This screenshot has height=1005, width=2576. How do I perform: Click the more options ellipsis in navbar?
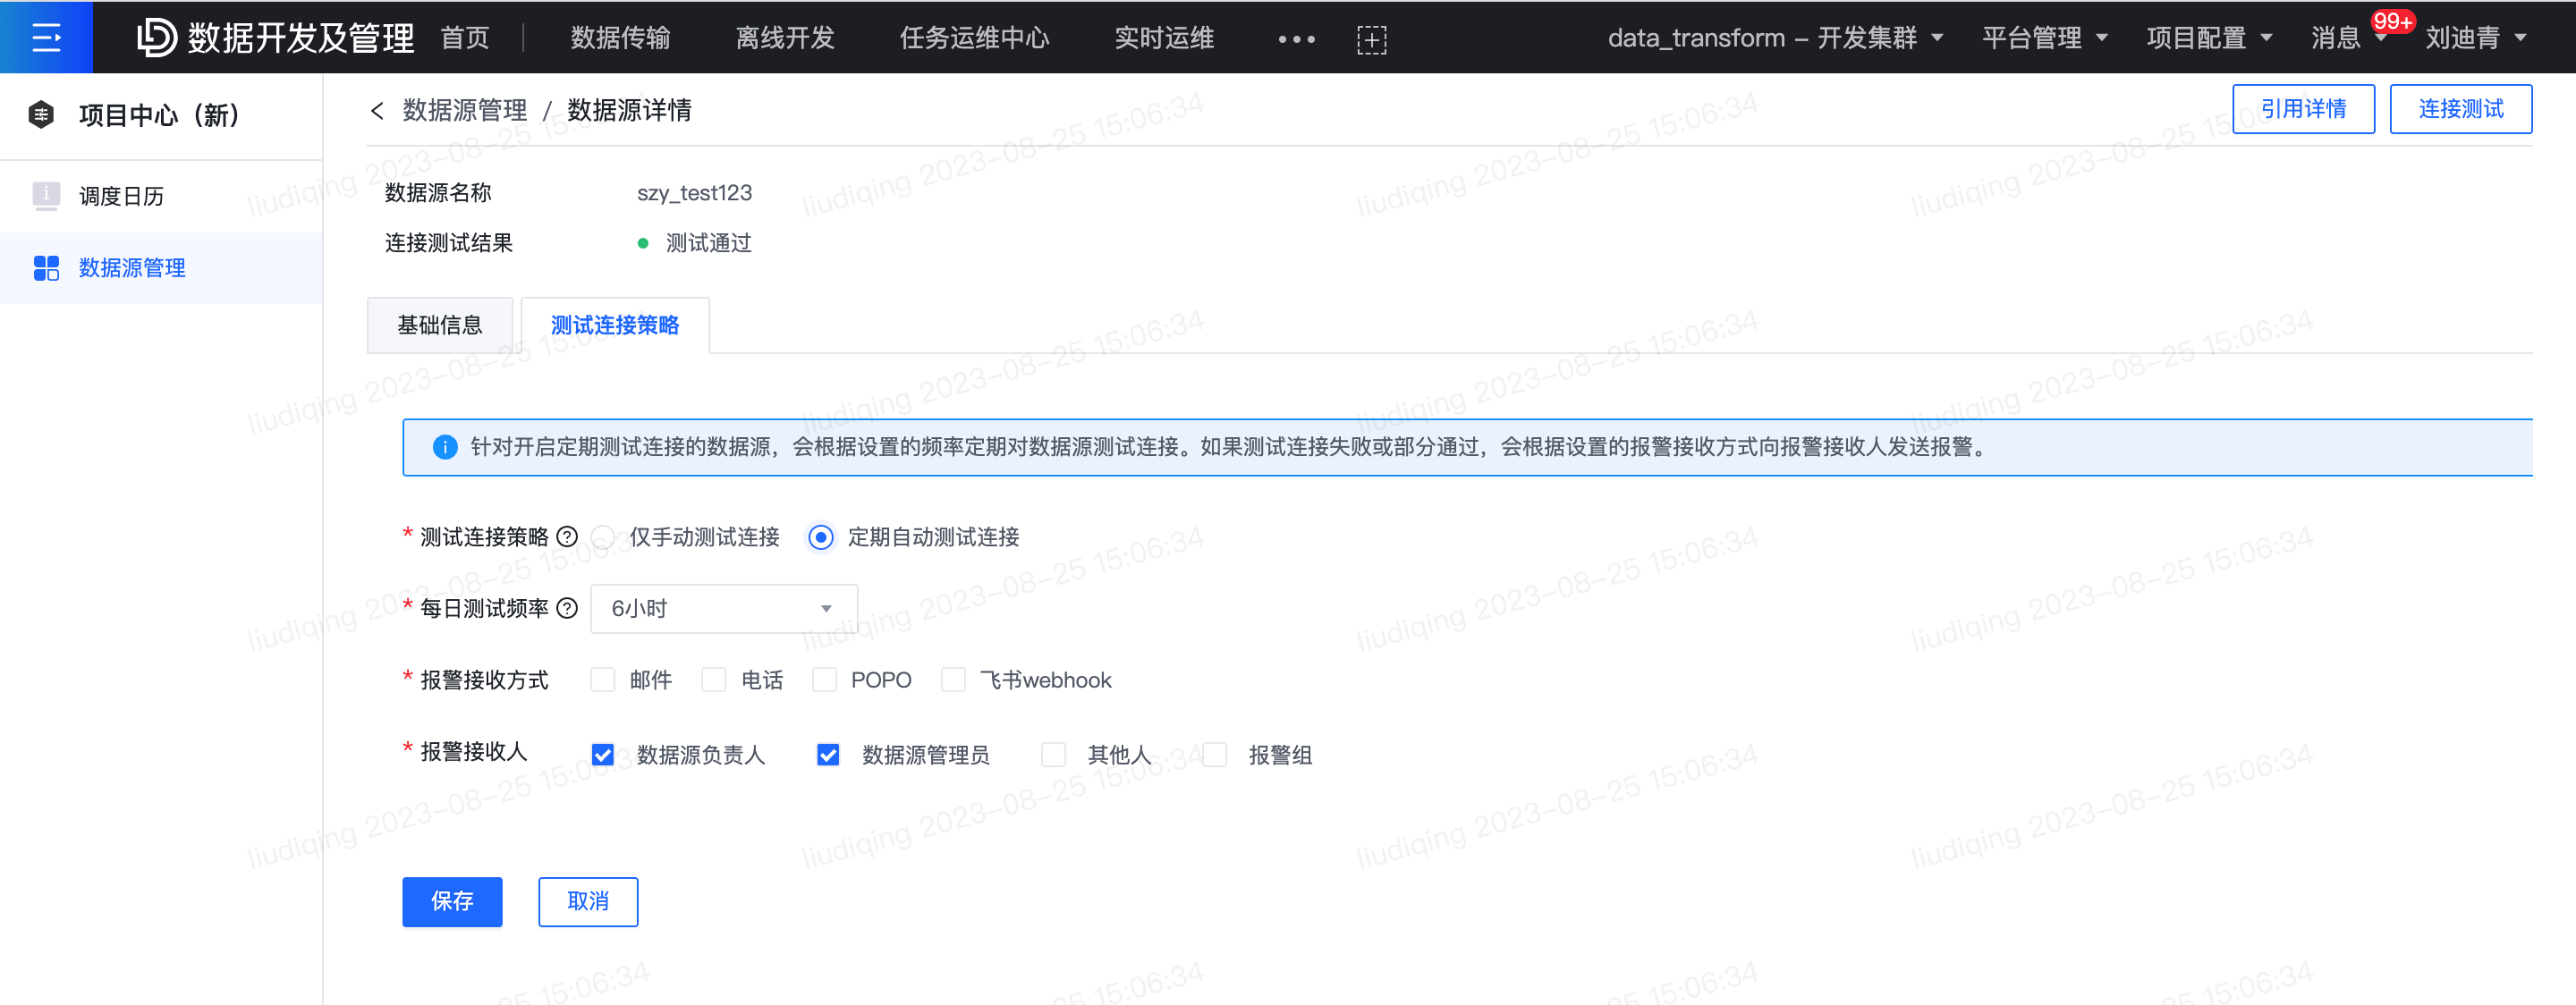(x=1296, y=39)
